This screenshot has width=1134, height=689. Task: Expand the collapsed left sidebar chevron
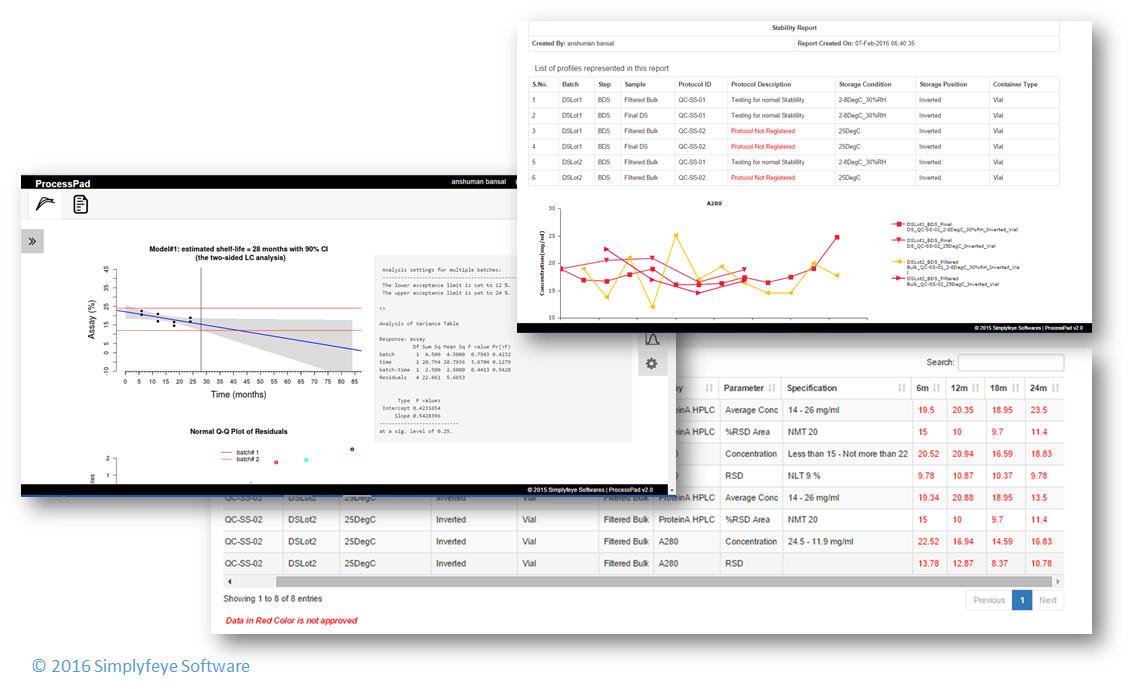(x=31, y=241)
